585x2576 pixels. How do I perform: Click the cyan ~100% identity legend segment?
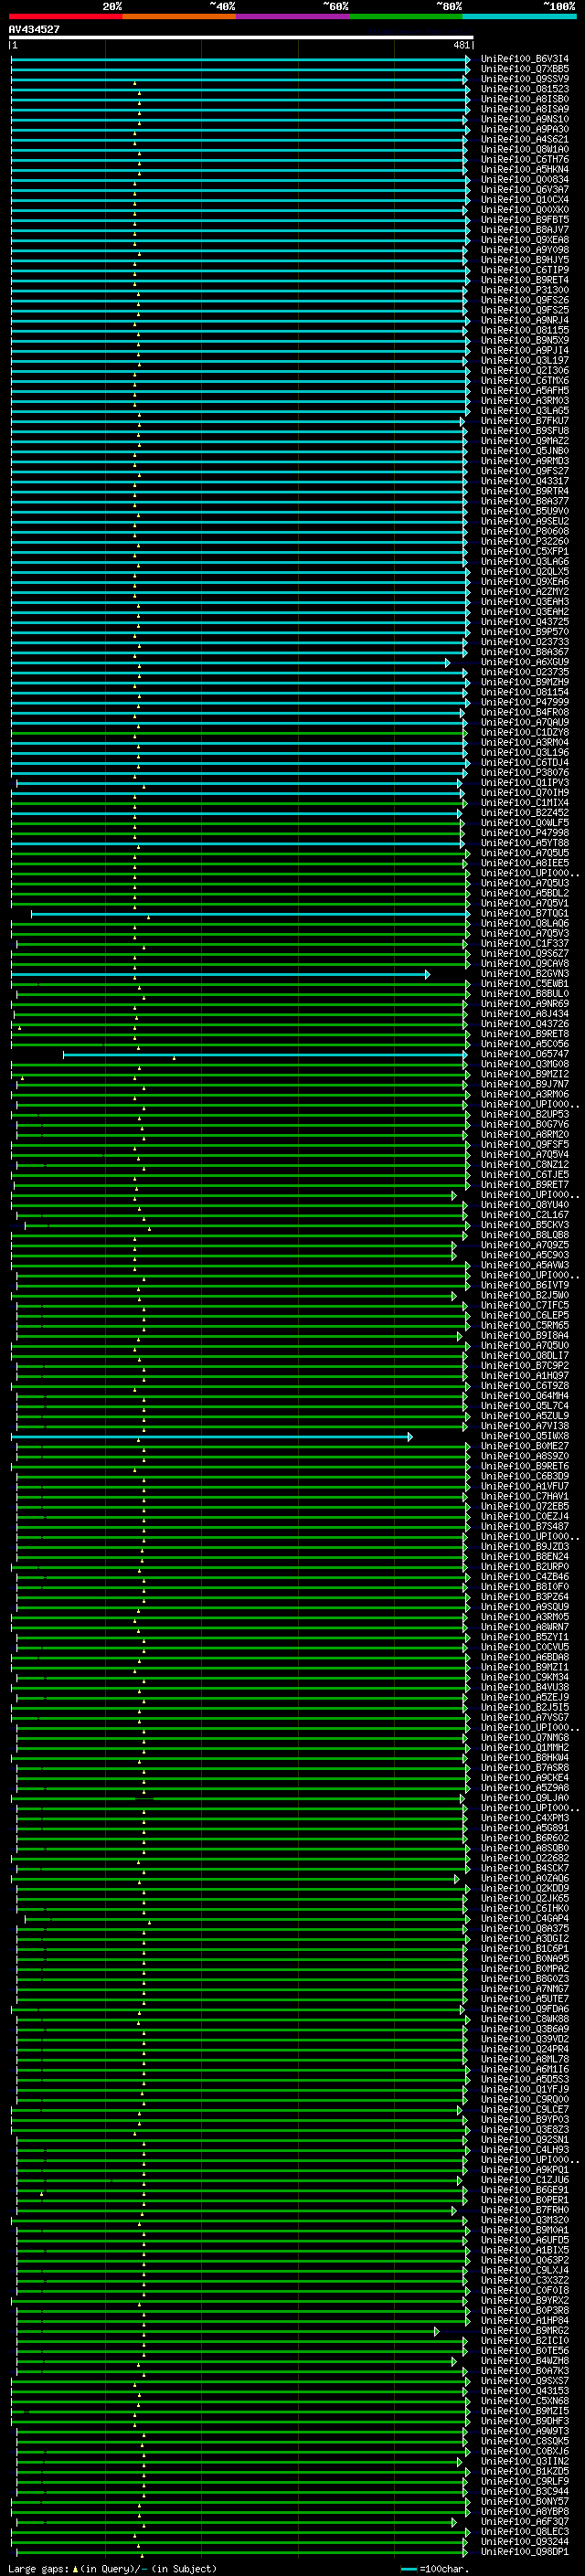[519, 16]
